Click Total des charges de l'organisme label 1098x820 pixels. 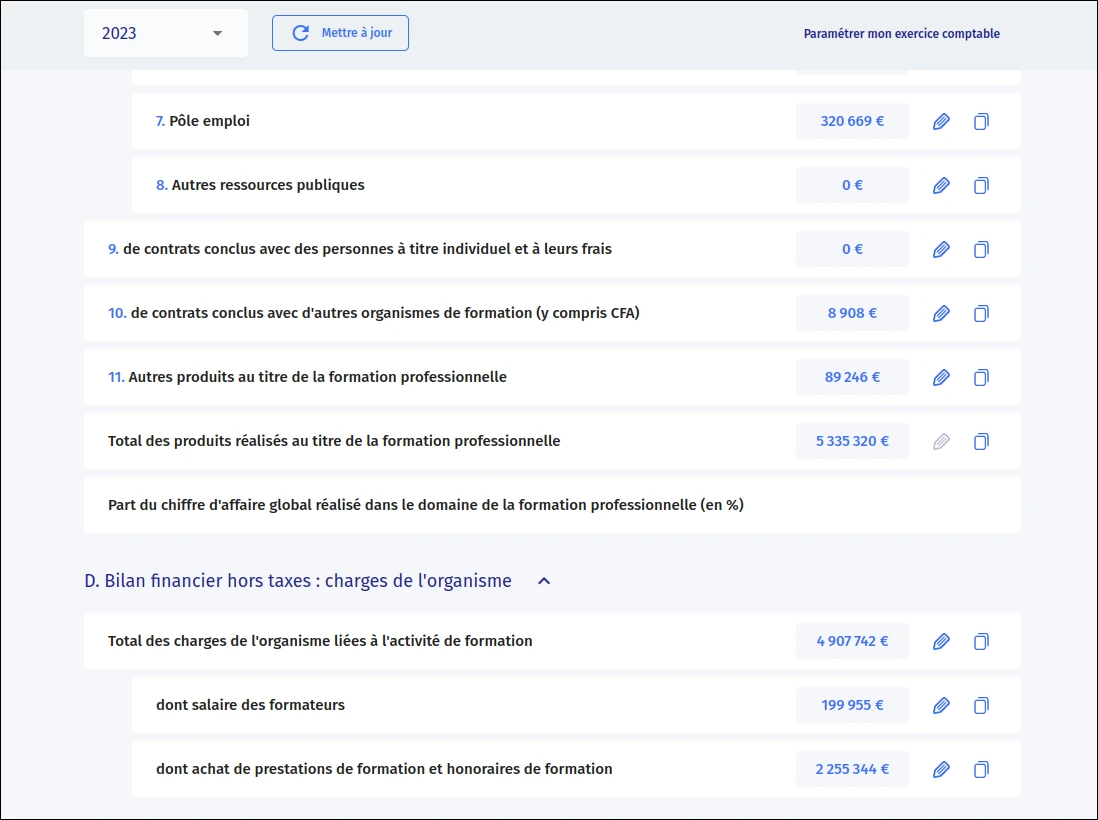coord(320,641)
